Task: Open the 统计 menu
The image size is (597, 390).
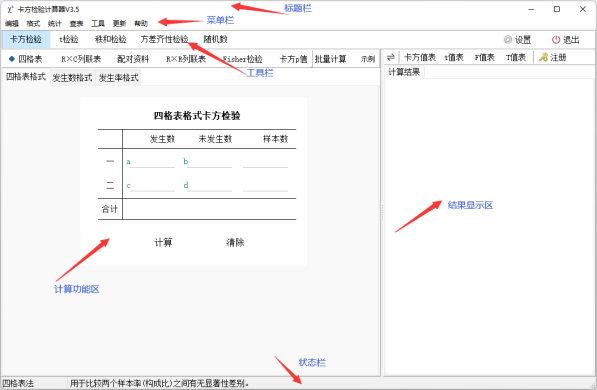Action: tap(54, 24)
